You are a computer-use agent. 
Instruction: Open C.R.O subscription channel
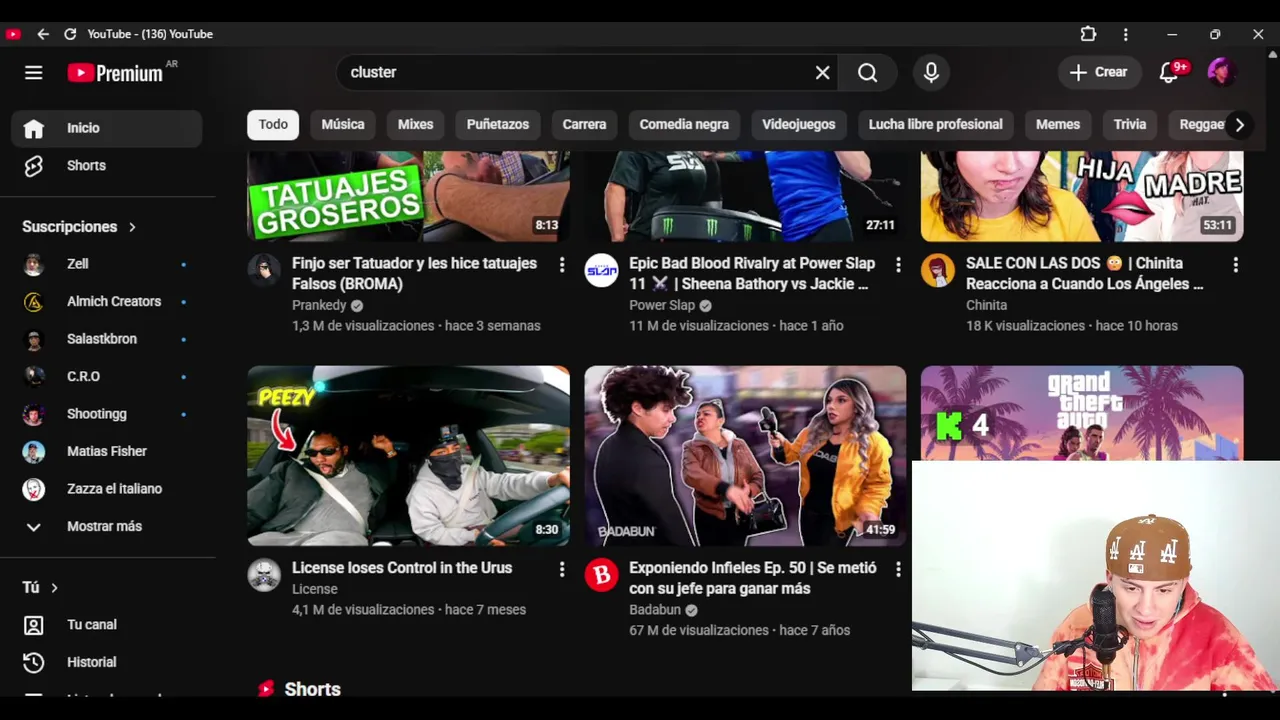[x=107, y=376]
